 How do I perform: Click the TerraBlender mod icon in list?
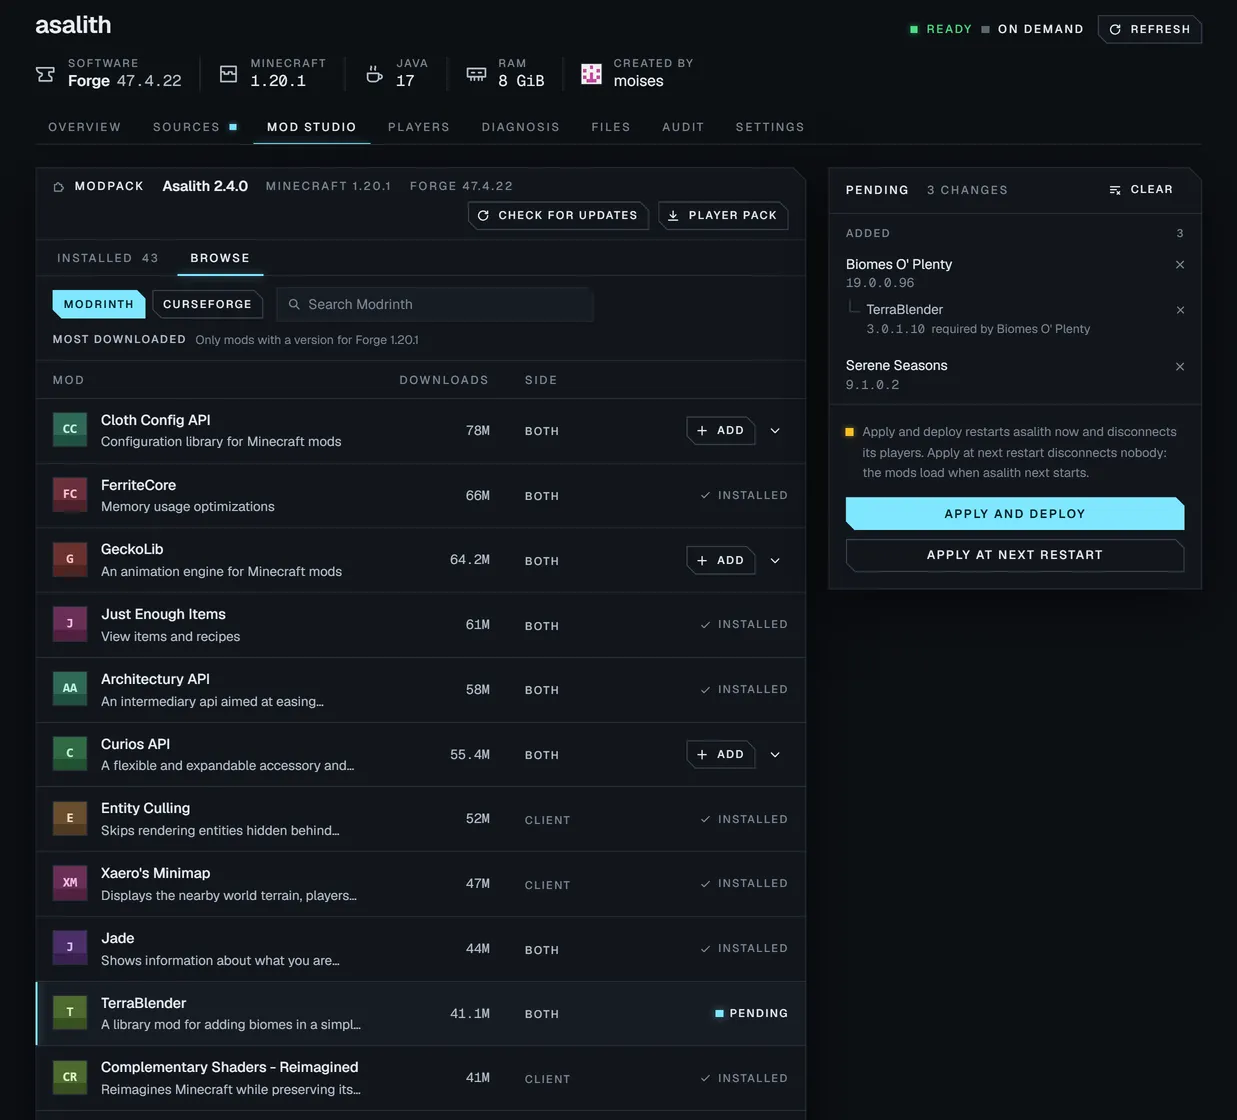click(x=70, y=1013)
